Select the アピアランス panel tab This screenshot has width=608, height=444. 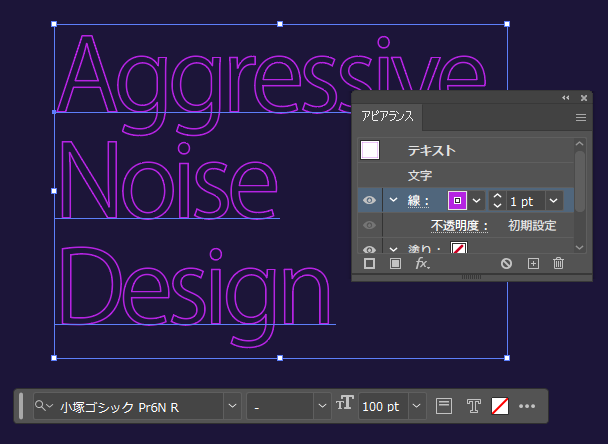click(x=388, y=117)
